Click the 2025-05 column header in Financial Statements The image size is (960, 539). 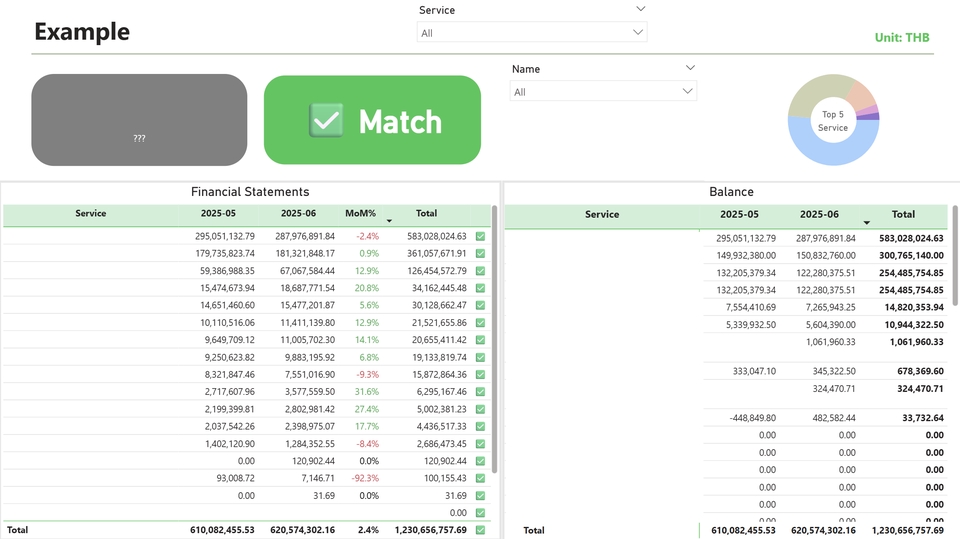point(220,214)
